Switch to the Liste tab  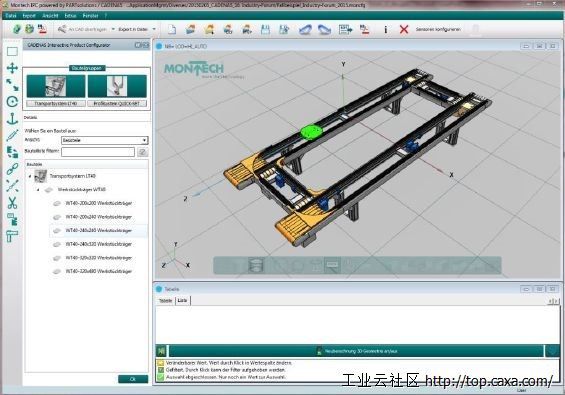coord(182,300)
